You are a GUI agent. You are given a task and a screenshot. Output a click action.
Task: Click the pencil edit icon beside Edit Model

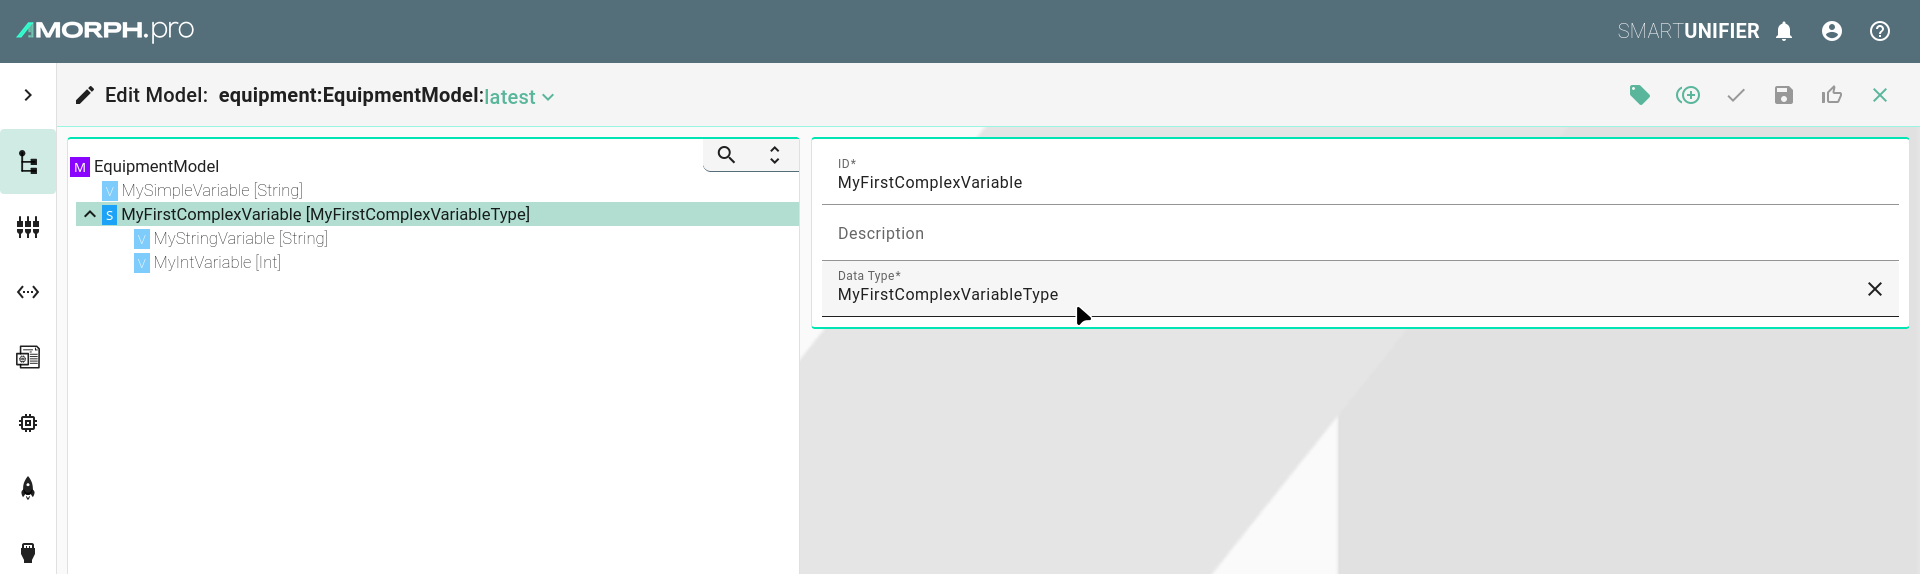click(85, 95)
